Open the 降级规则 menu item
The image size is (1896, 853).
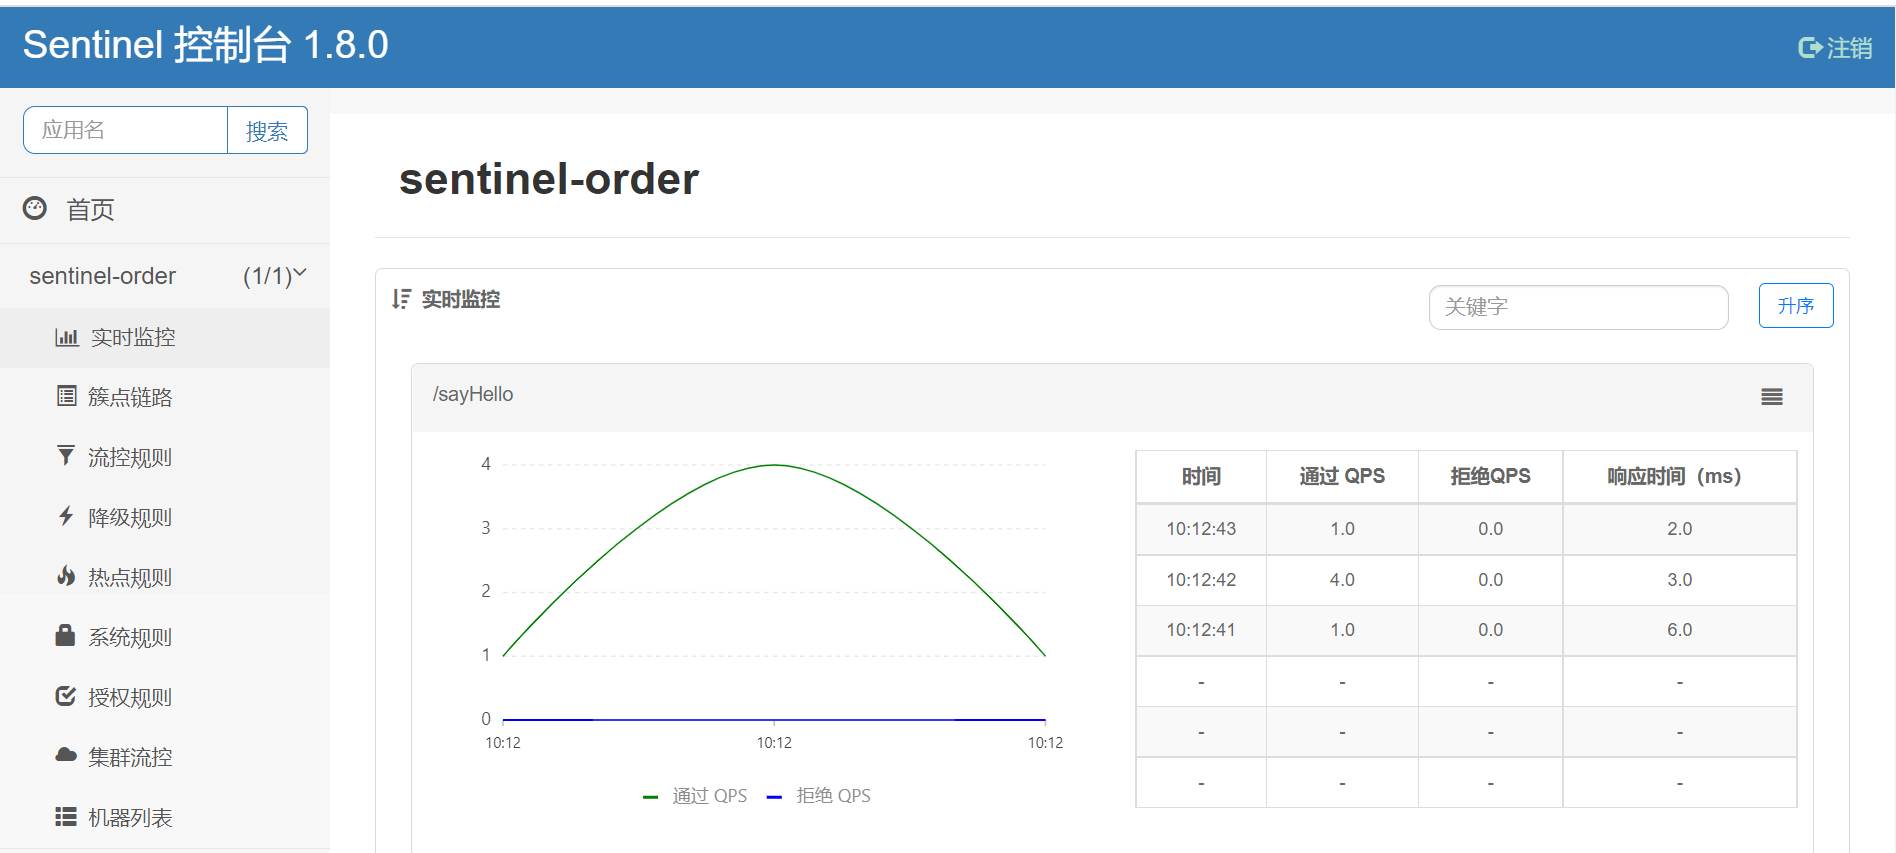[x=165, y=518]
